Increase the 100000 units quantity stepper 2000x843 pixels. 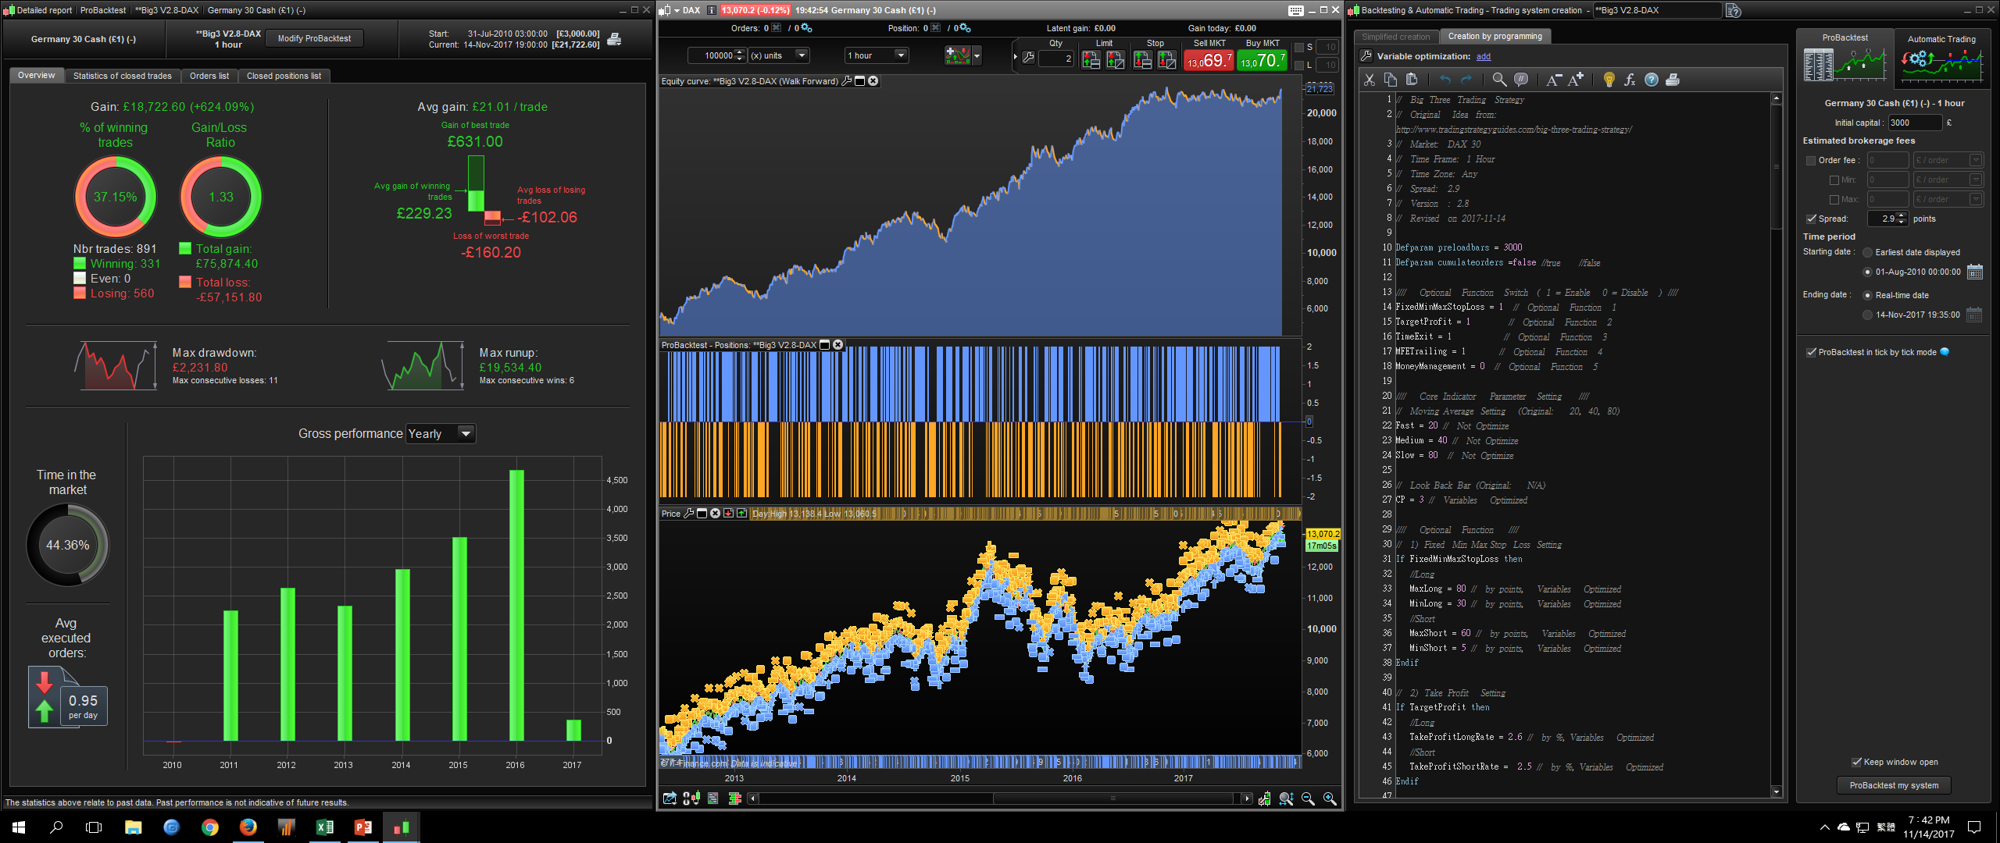coord(740,53)
